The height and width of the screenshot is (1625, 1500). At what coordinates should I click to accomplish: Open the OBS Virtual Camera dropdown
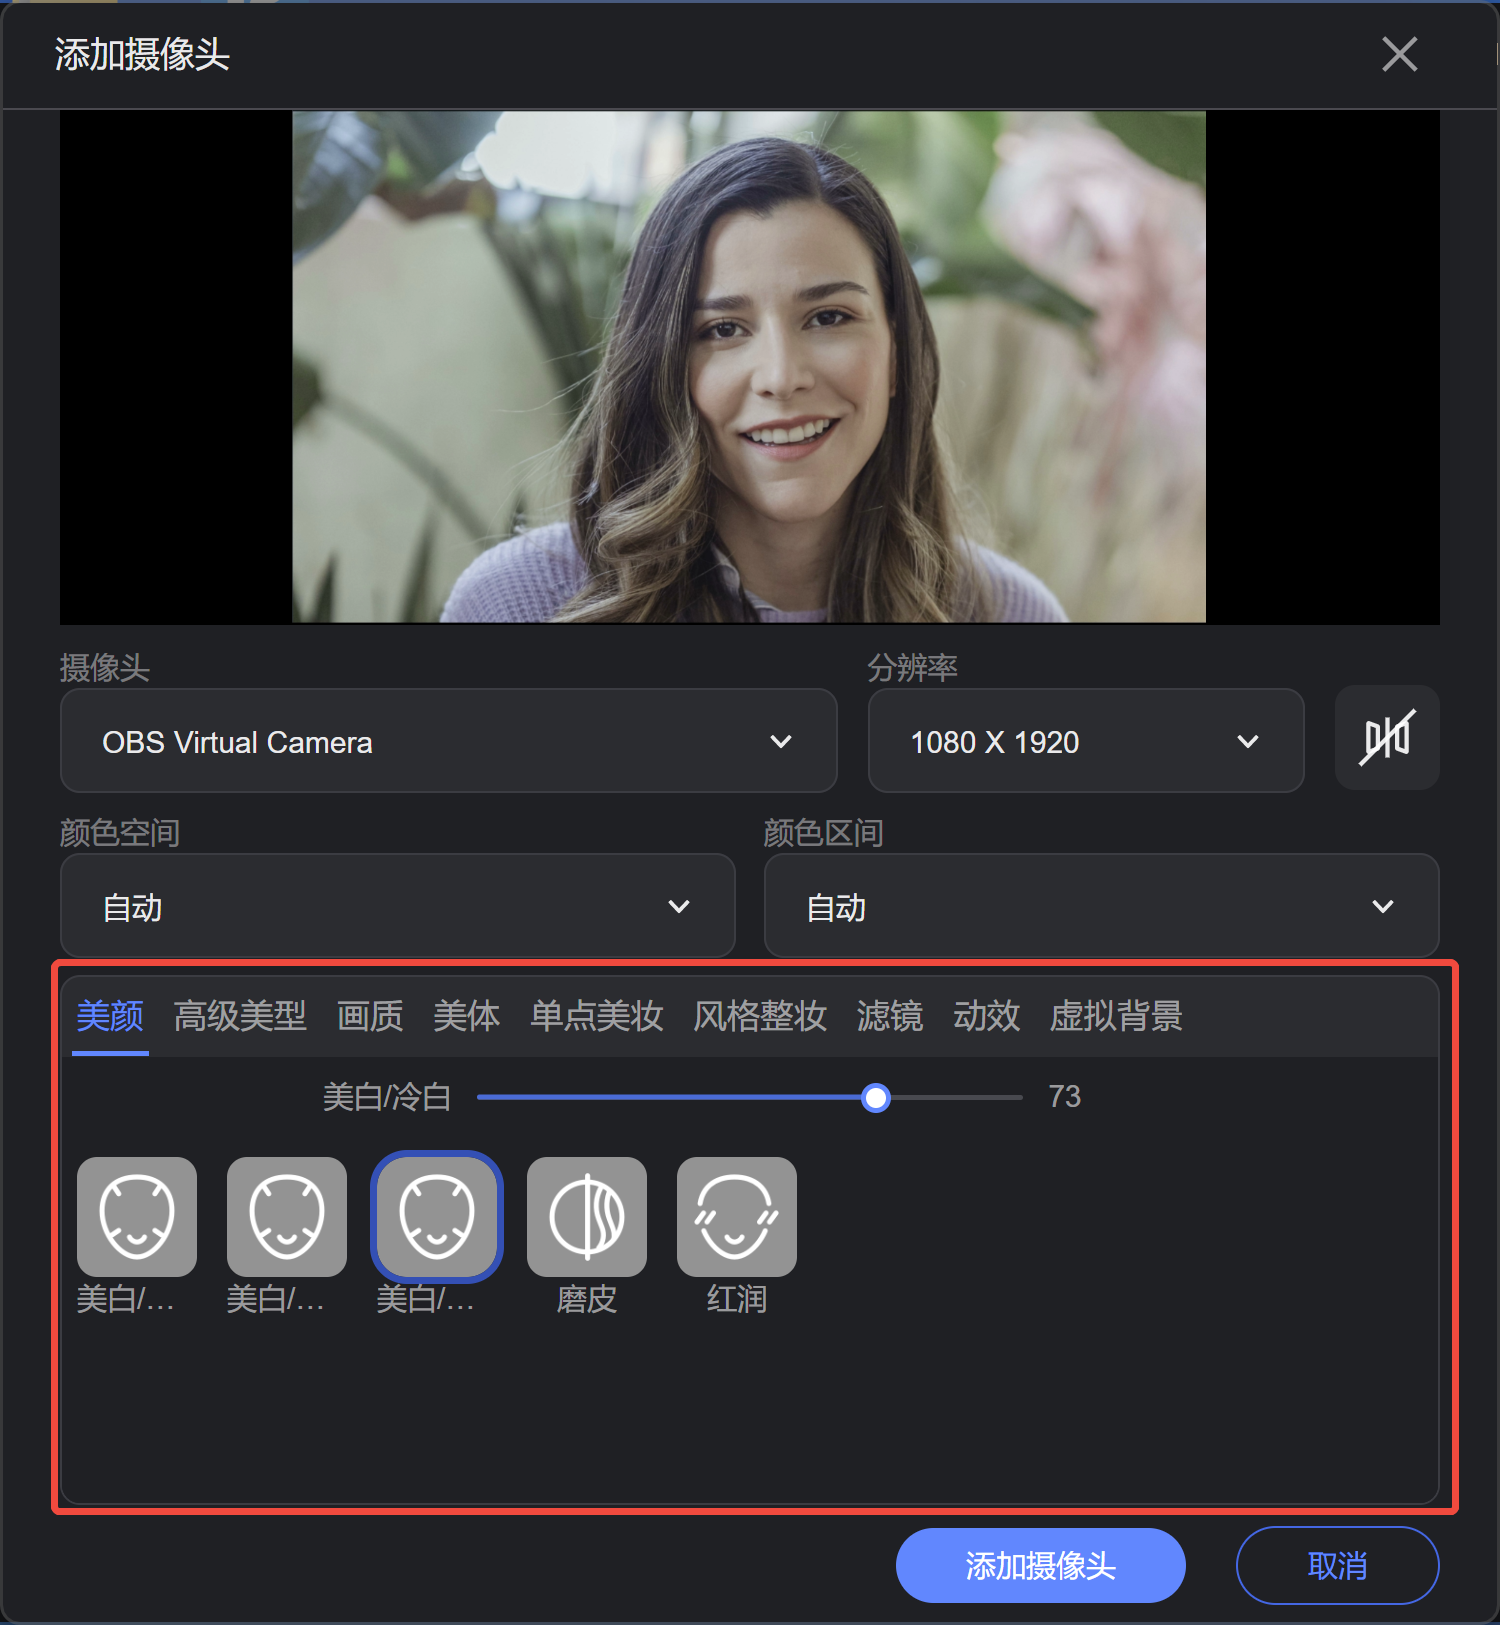pyautogui.click(x=449, y=741)
